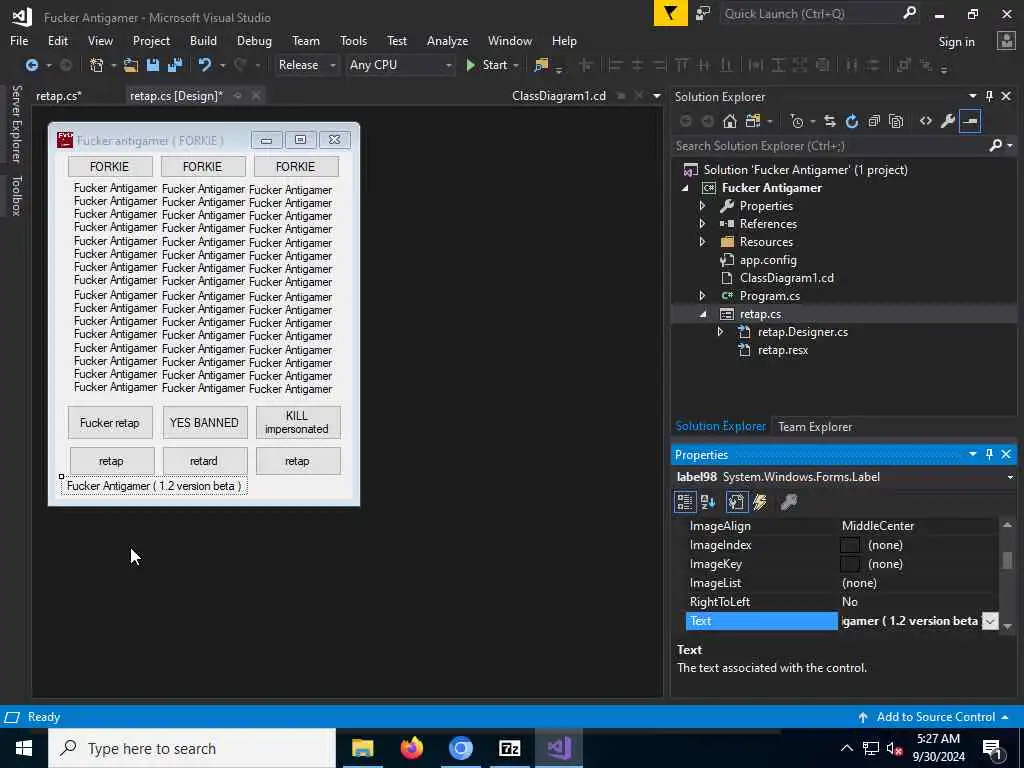Pin the Properties panel
The height and width of the screenshot is (768, 1024).
pos(989,454)
